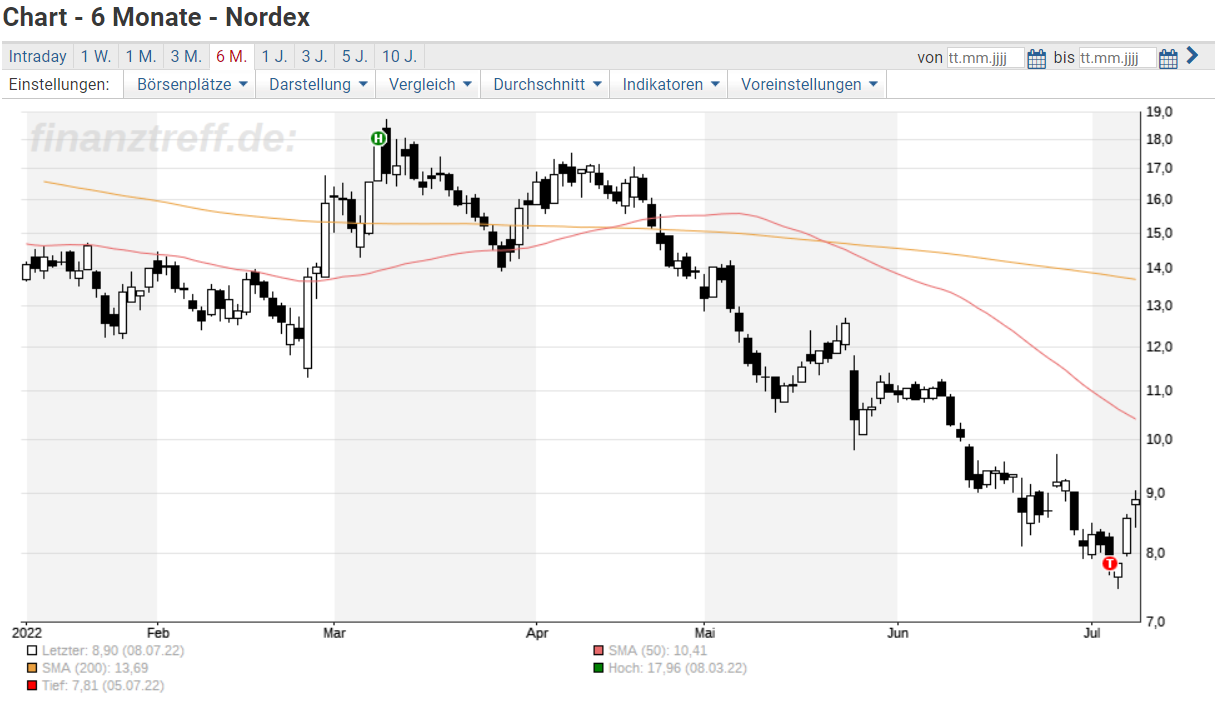The height and width of the screenshot is (703, 1220).
Task: Click the 'Chart - 6 Monate - Nordex' heading
Action: point(157,17)
